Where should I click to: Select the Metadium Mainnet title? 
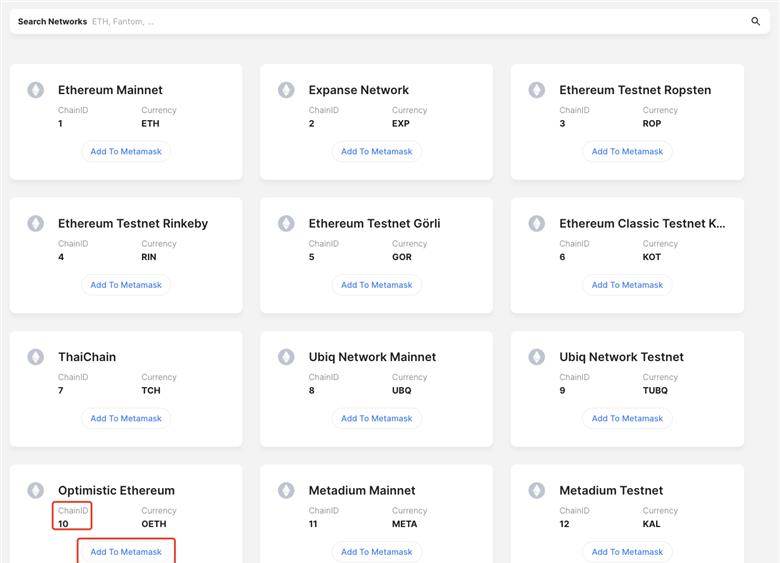pyautogui.click(x=362, y=490)
